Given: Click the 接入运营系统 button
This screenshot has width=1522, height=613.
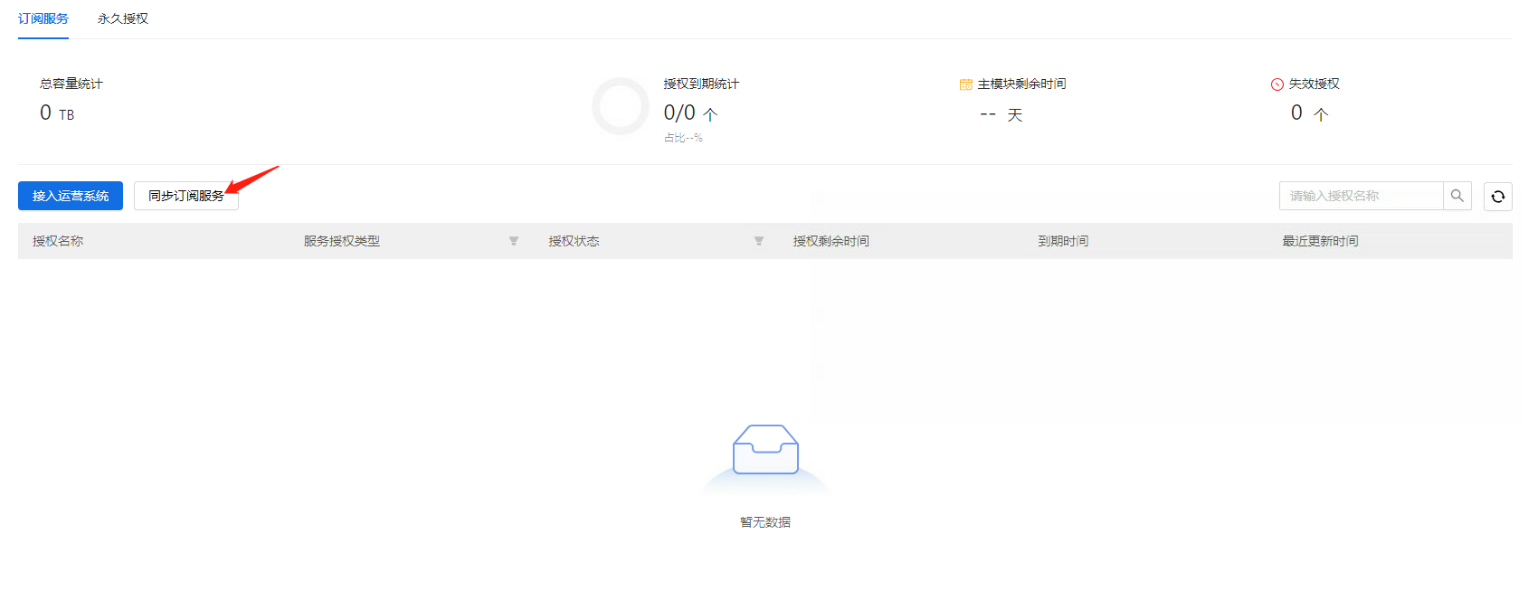Looking at the screenshot, I should [x=70, y=196].
